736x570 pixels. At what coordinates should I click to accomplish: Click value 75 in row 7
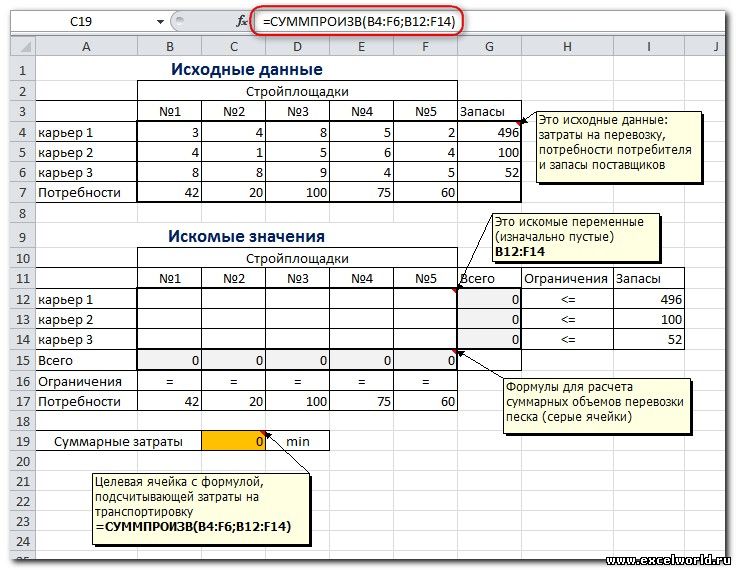tap(361, 193)
